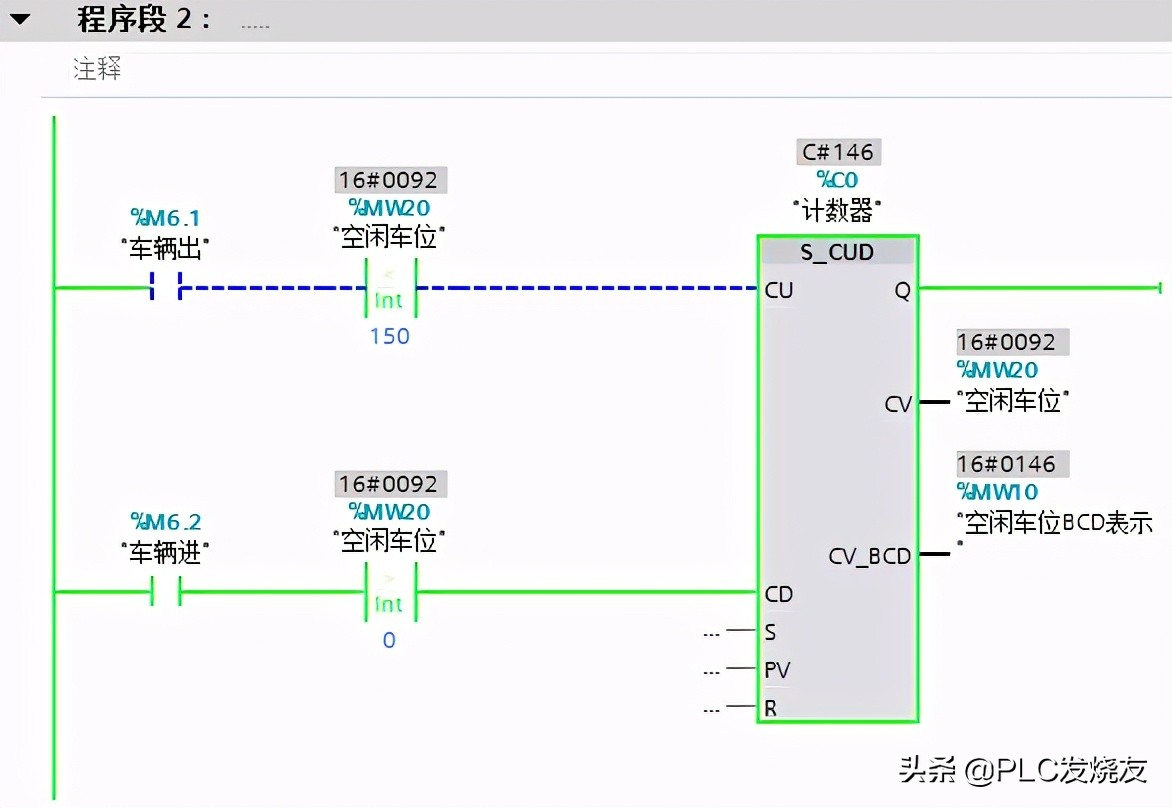Collapse the 程序段 2 network triangle
Viewport: 1172px width, 808px height.
(20, 20)
